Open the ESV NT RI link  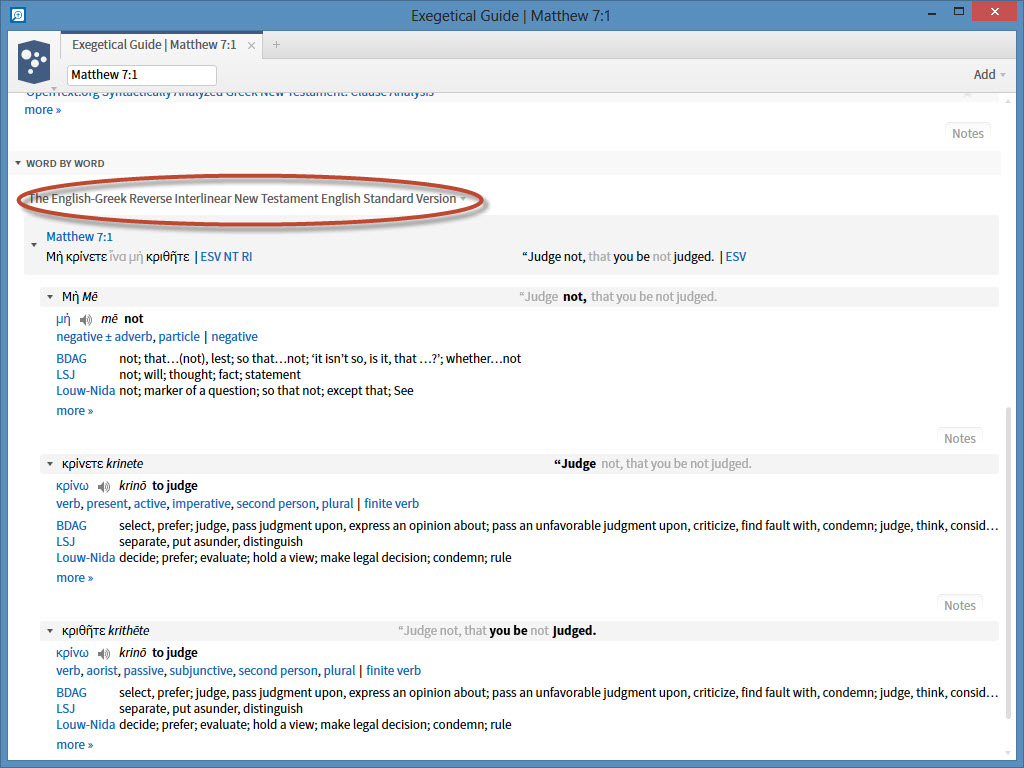click(226, 257)
